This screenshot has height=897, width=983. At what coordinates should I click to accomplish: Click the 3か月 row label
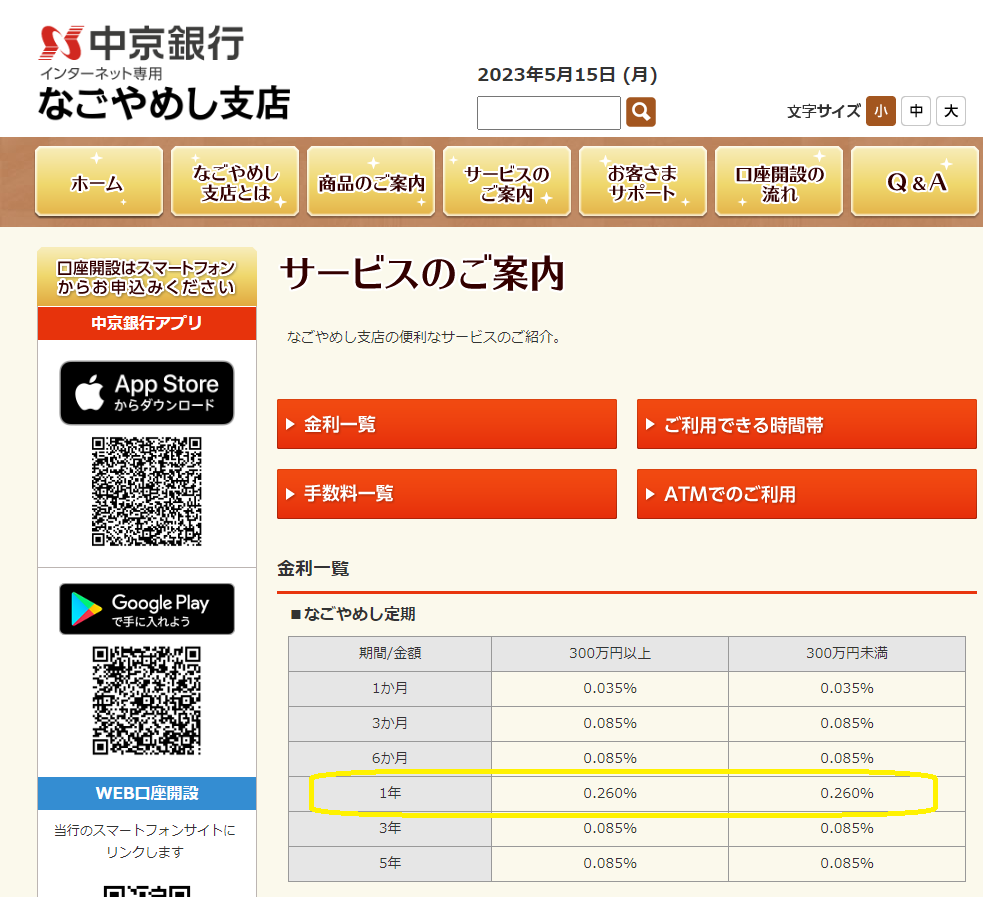point(390,724)
